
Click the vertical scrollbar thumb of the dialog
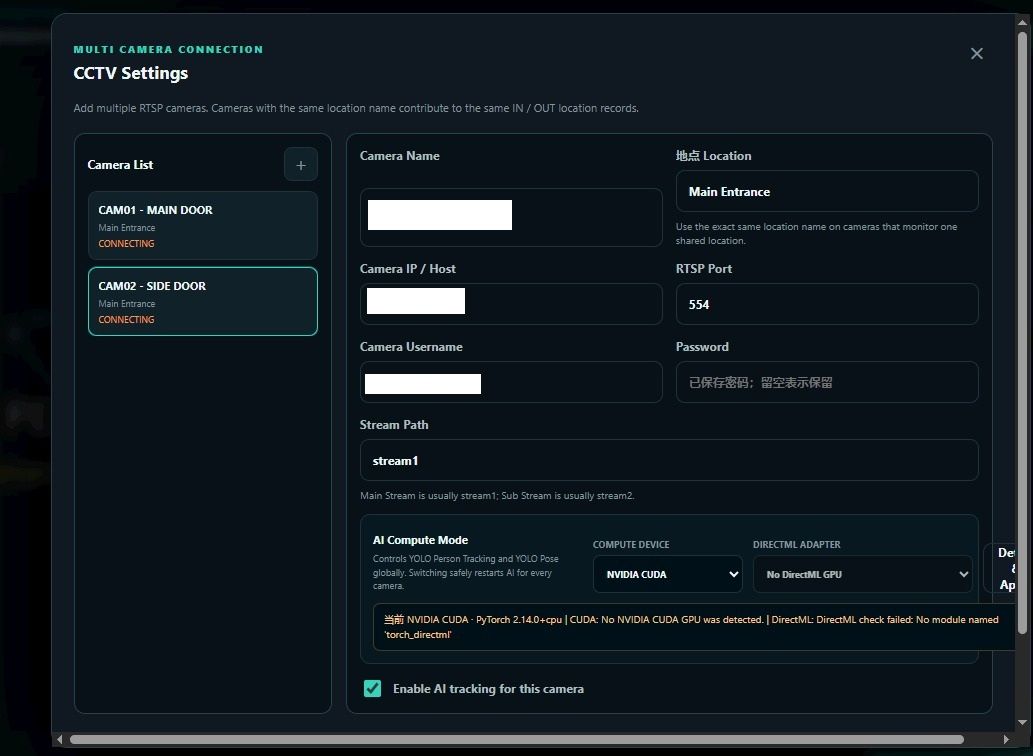(x=1022, y=333)
